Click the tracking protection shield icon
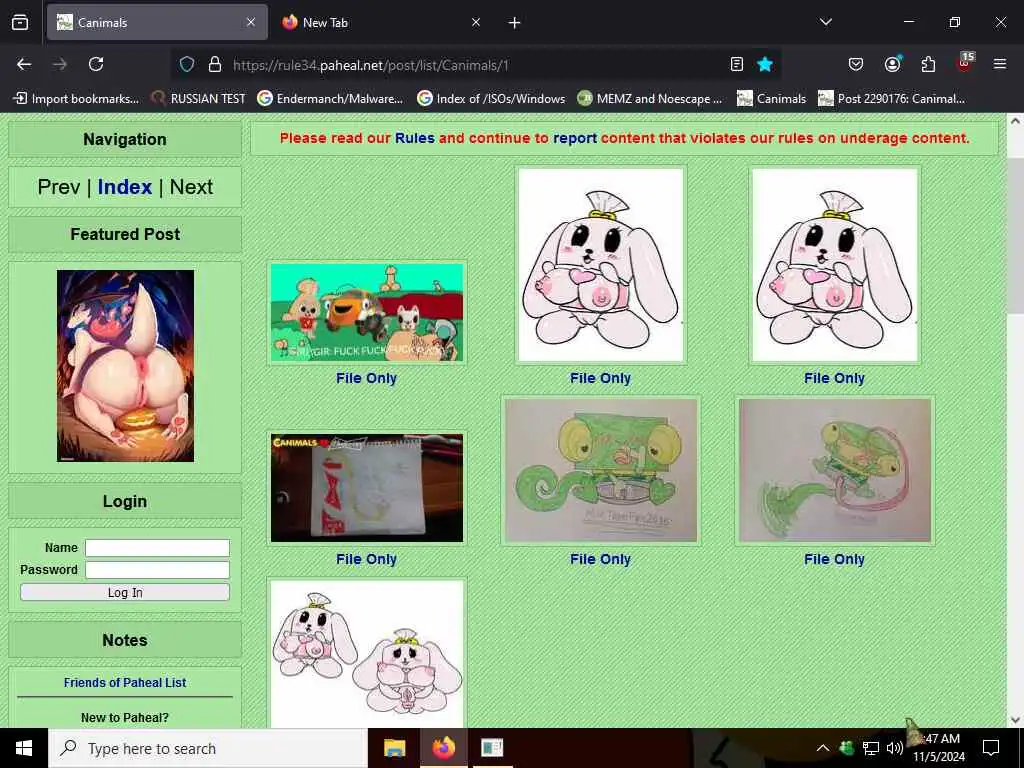Screen dimensions: 1024x768 187,64
